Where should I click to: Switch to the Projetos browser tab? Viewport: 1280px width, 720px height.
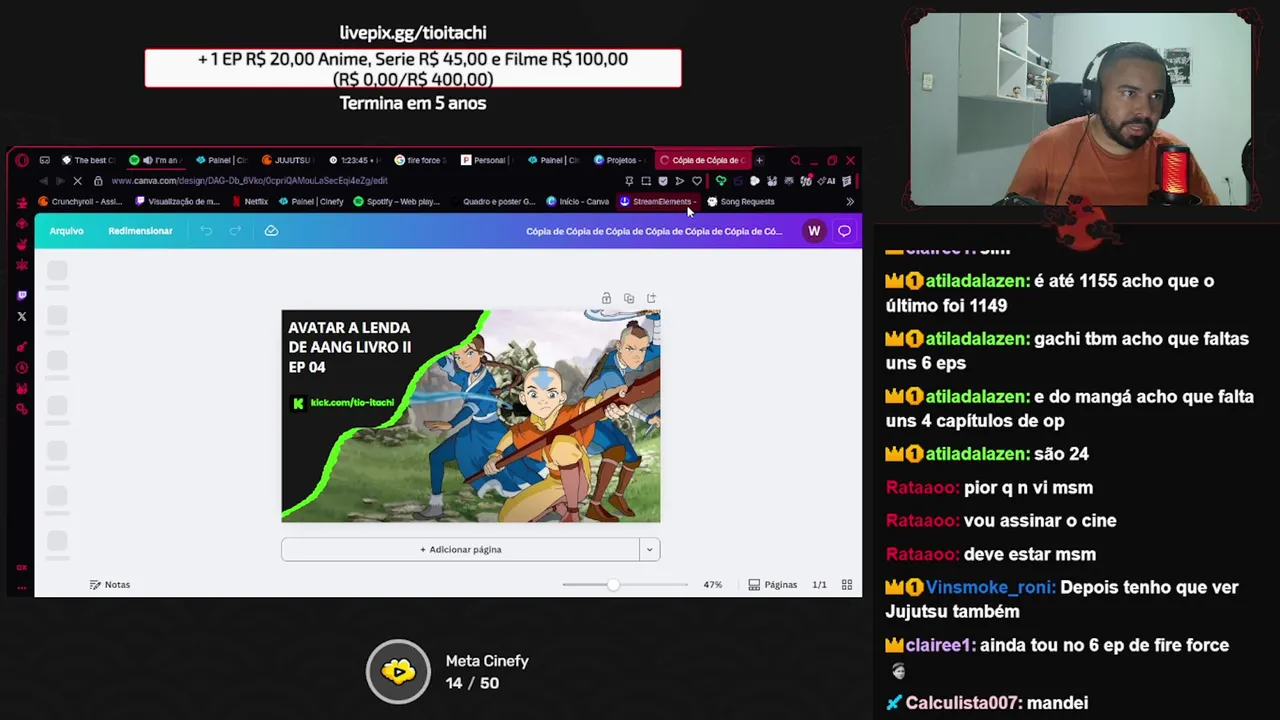[x=620, y=160]
